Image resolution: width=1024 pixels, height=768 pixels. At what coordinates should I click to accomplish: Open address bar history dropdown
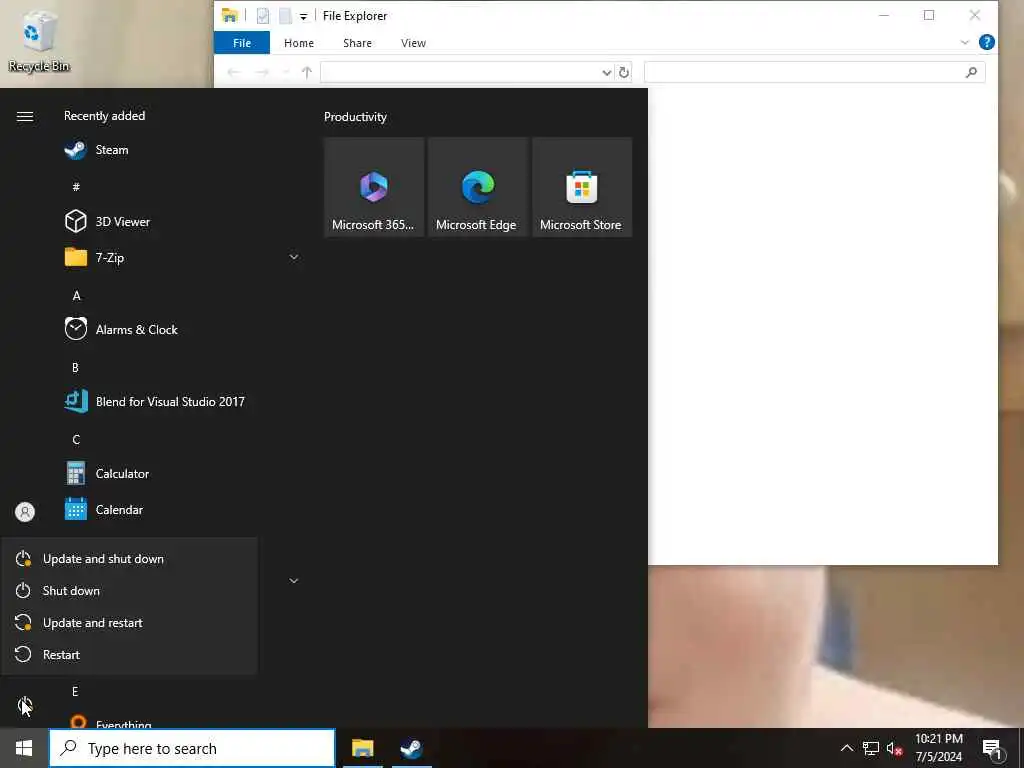tap(607, 72)
